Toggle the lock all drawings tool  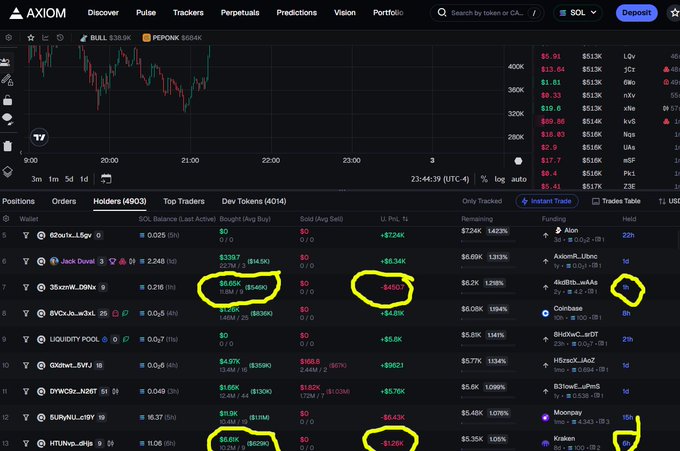[7, 101]
